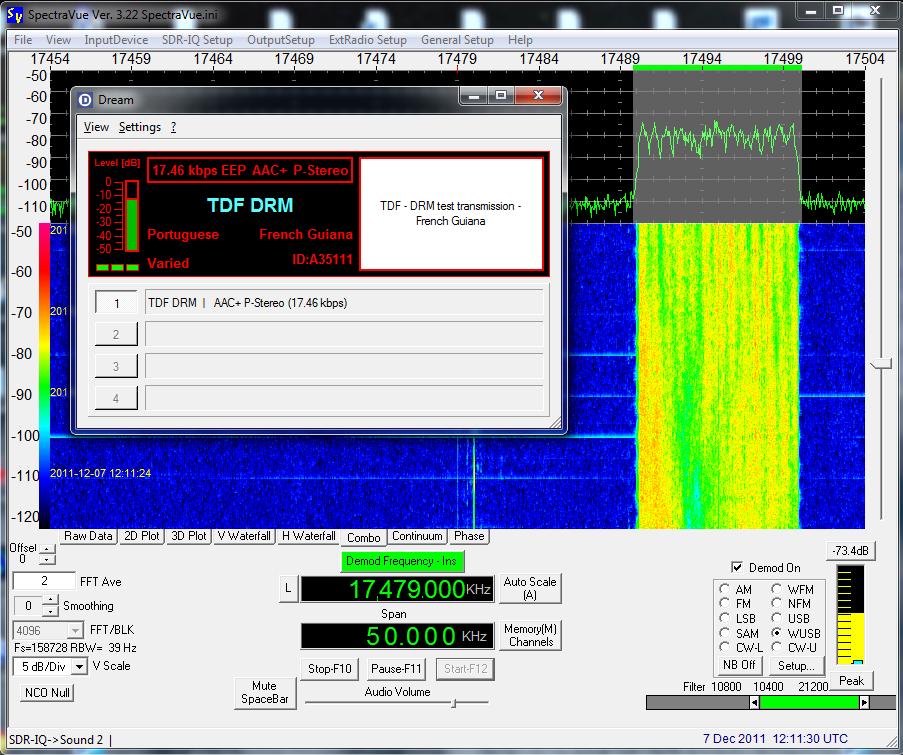Adjust the Audio Volume slider
This screenshot has width=903, height=755.
pos(453,703)
